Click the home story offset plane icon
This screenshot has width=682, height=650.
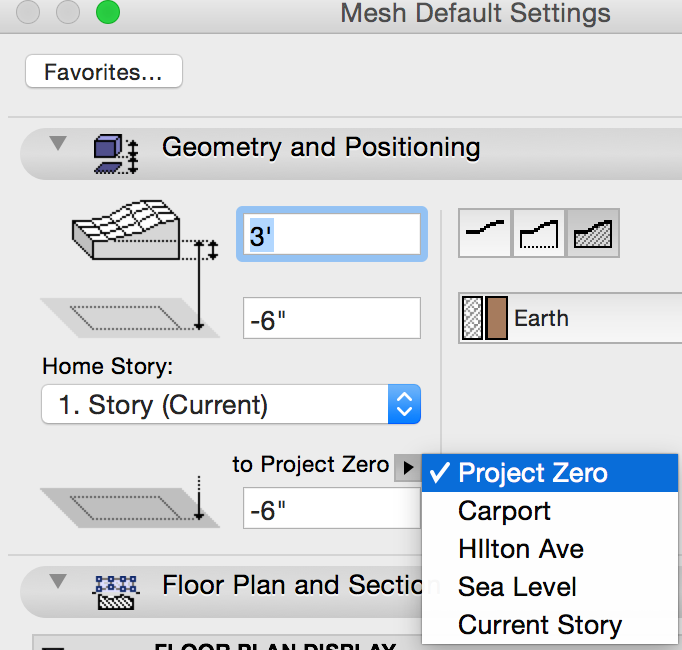(x=122, y=315)
